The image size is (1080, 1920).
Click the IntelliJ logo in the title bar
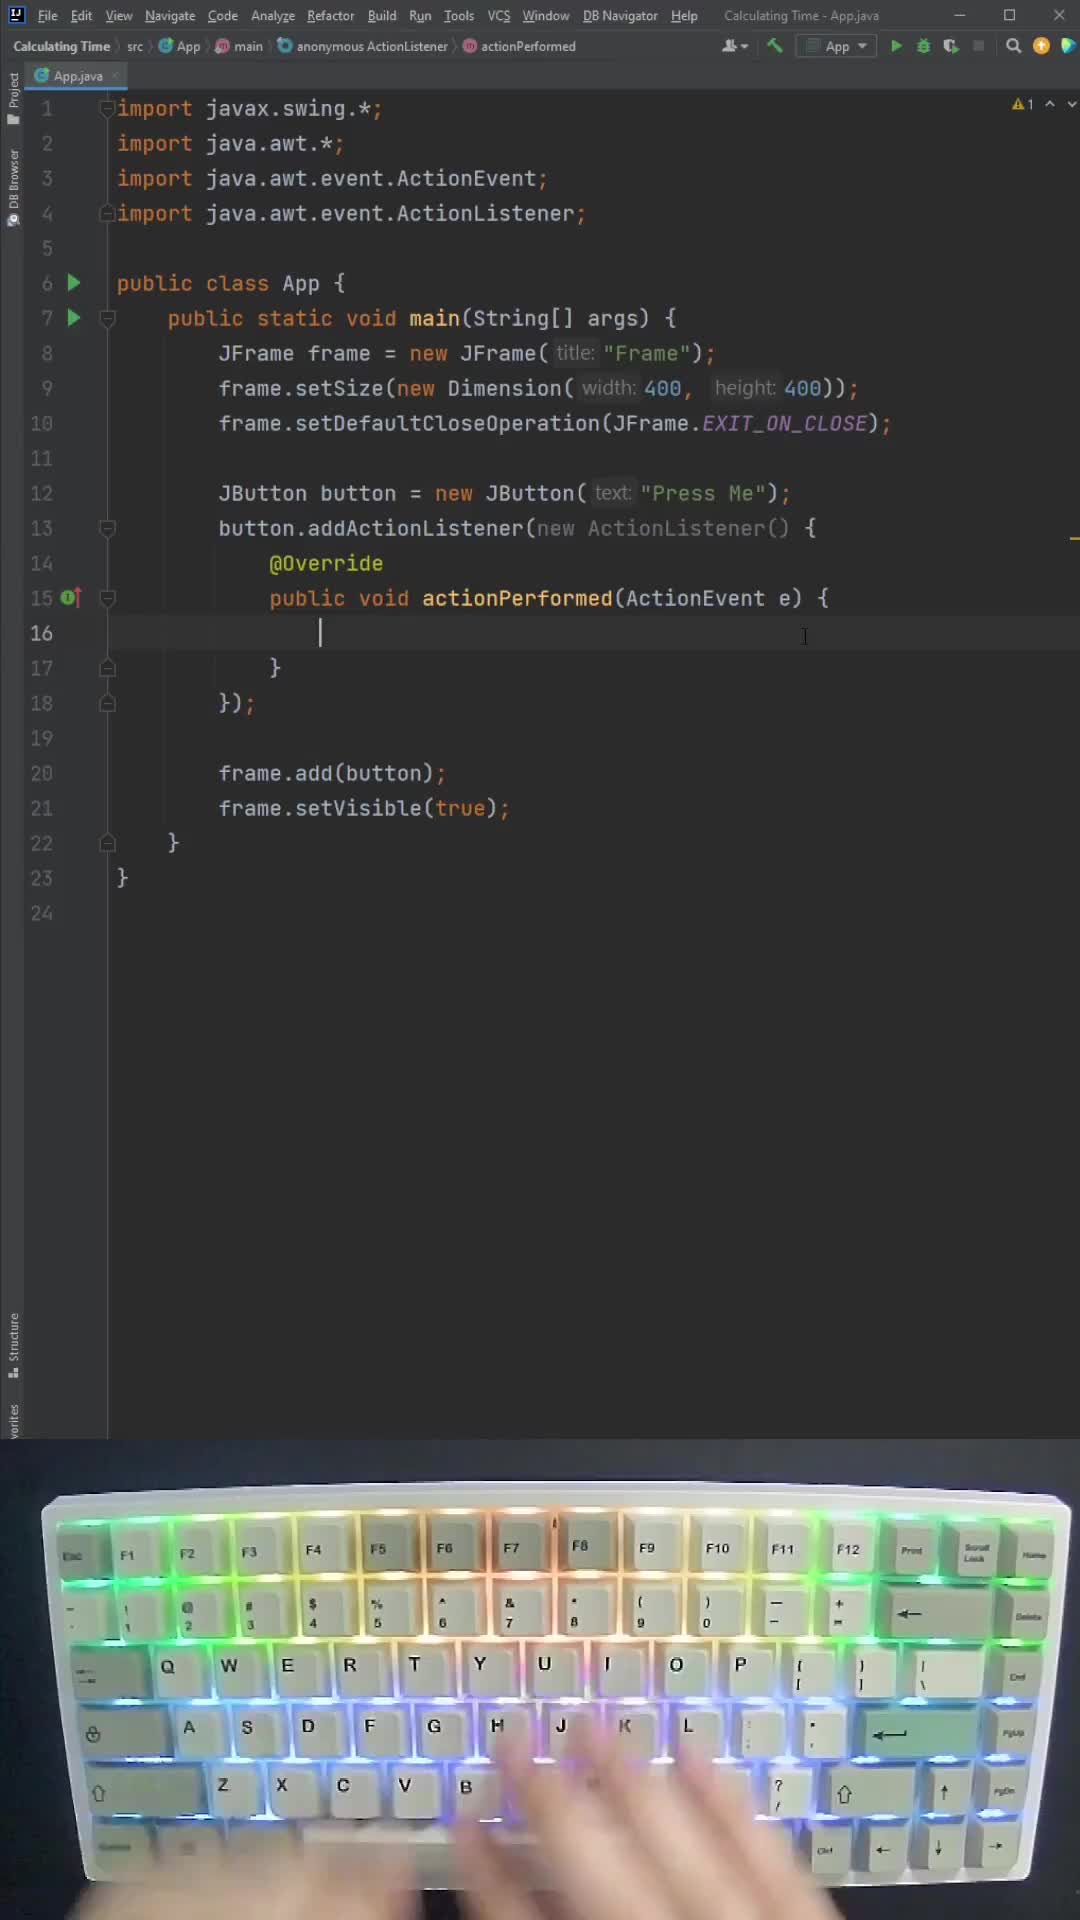coord(16,15)
